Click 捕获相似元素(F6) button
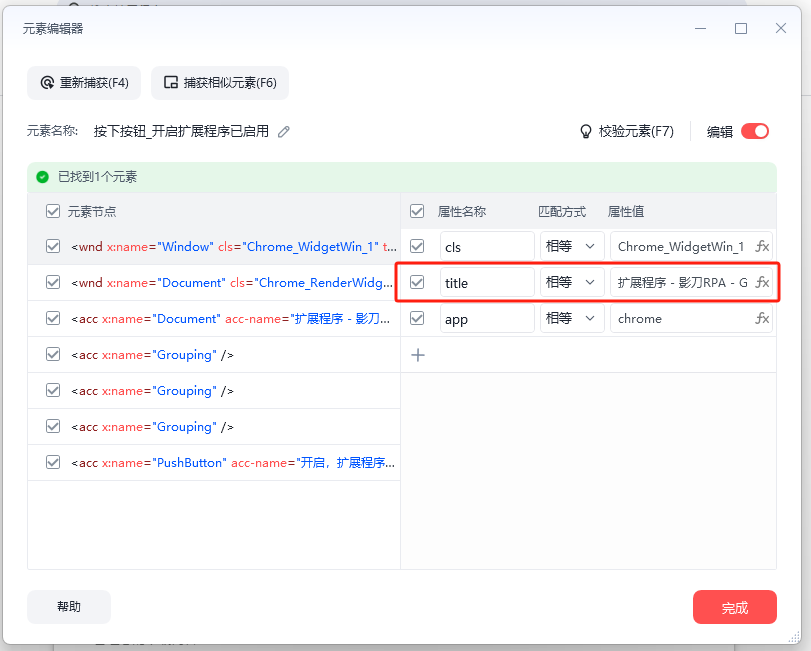The height and width of the screenshot is (651, 811). pos(220,83)
